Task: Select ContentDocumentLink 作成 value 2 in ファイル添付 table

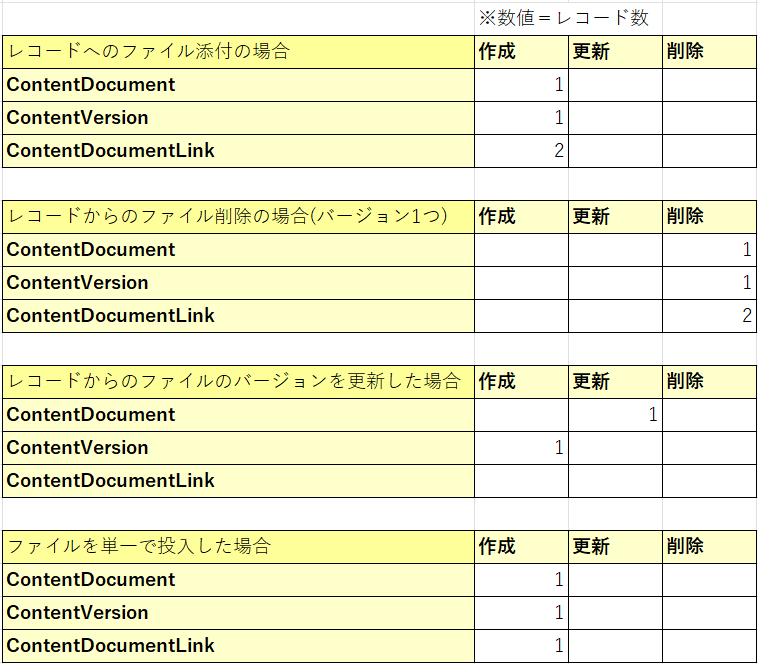Action: tap(521, 151)
